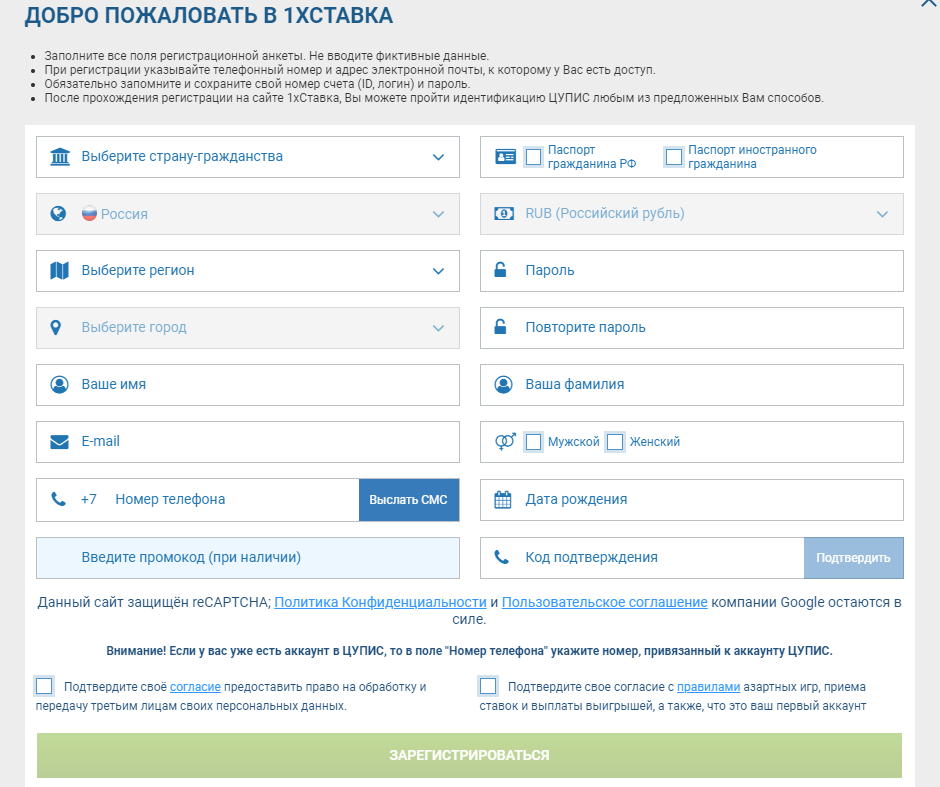Click the gender symbols icon

[x=505, y=441]
